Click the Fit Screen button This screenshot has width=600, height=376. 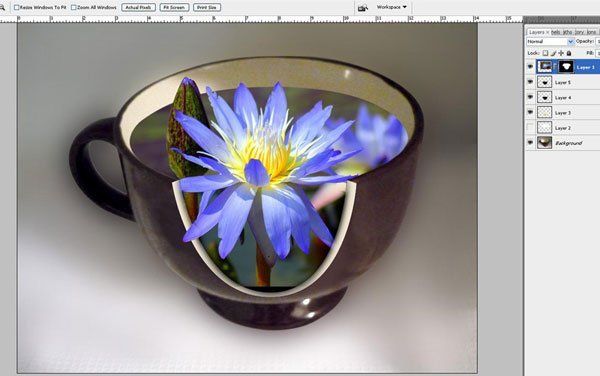click(x=174, y=7)
